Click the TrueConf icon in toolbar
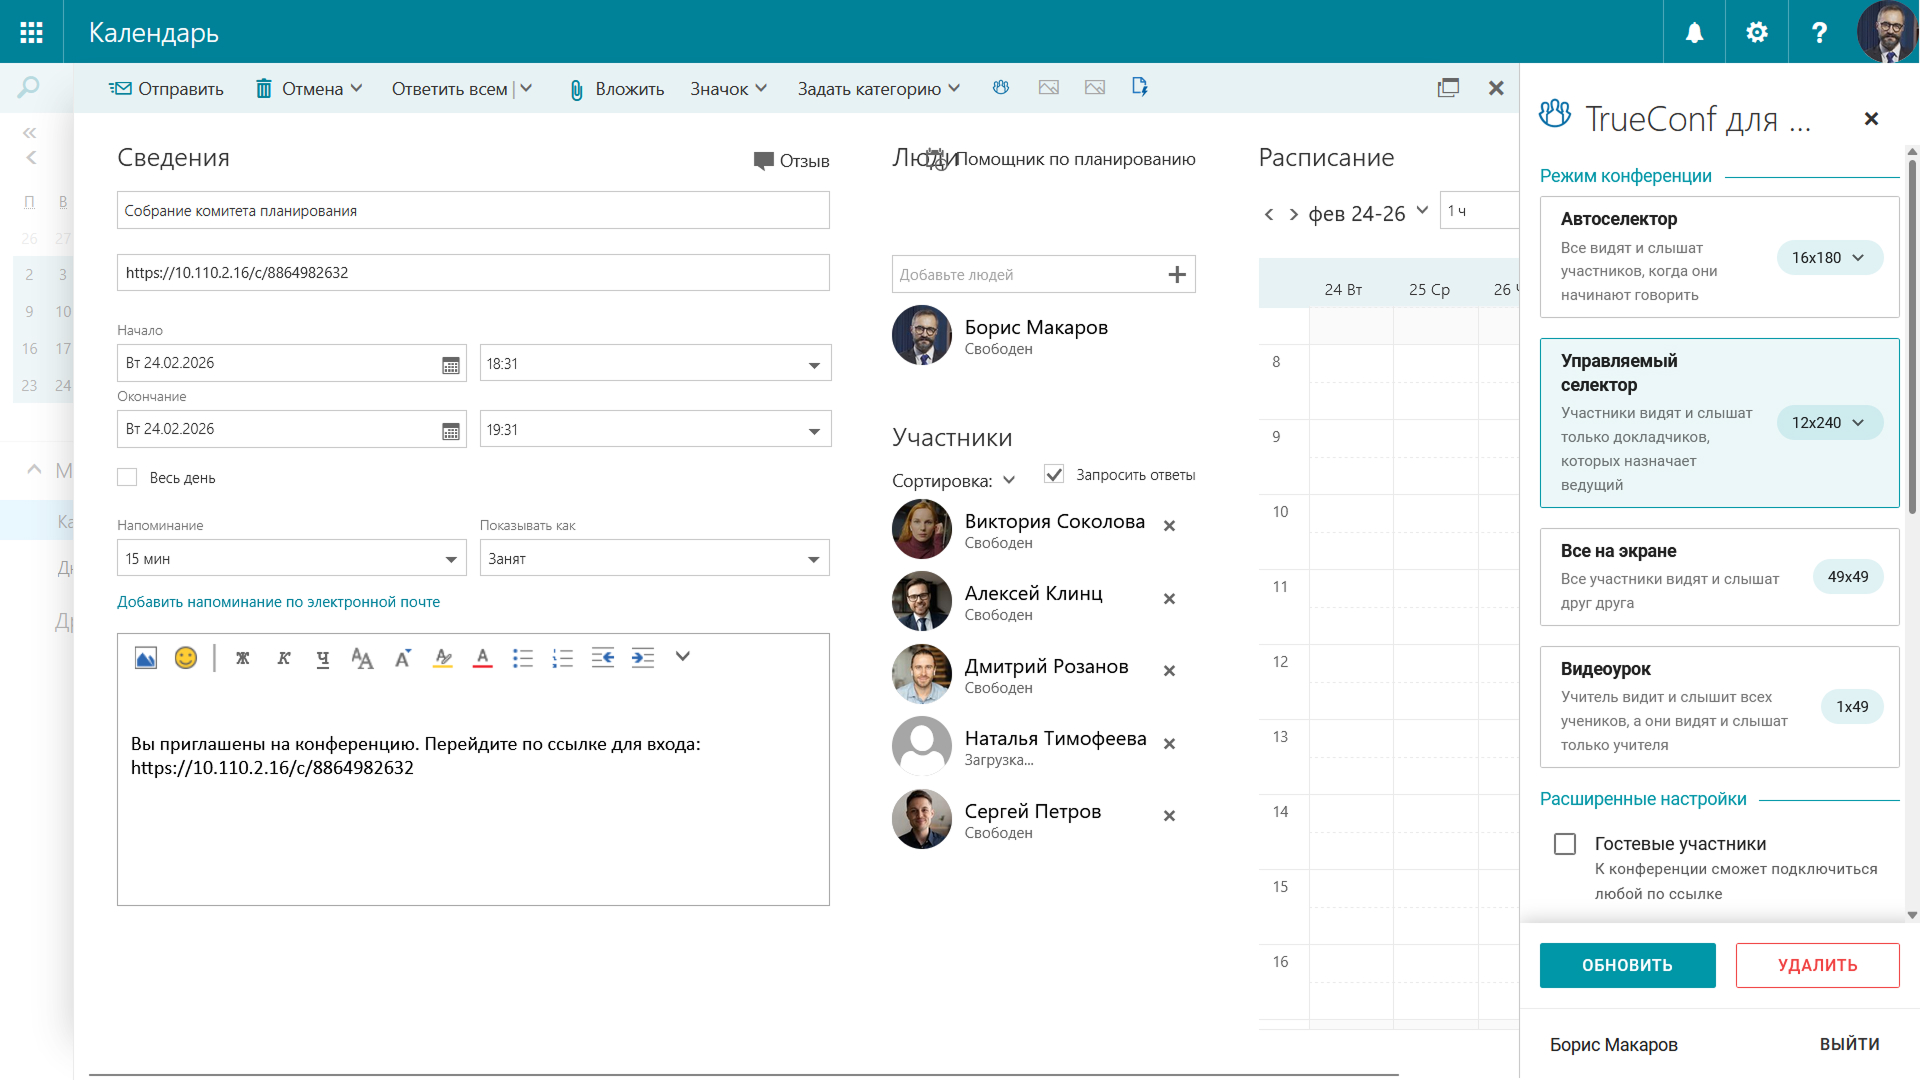This screenshot has height=1080, width=1920. [x=1001, y=88]
